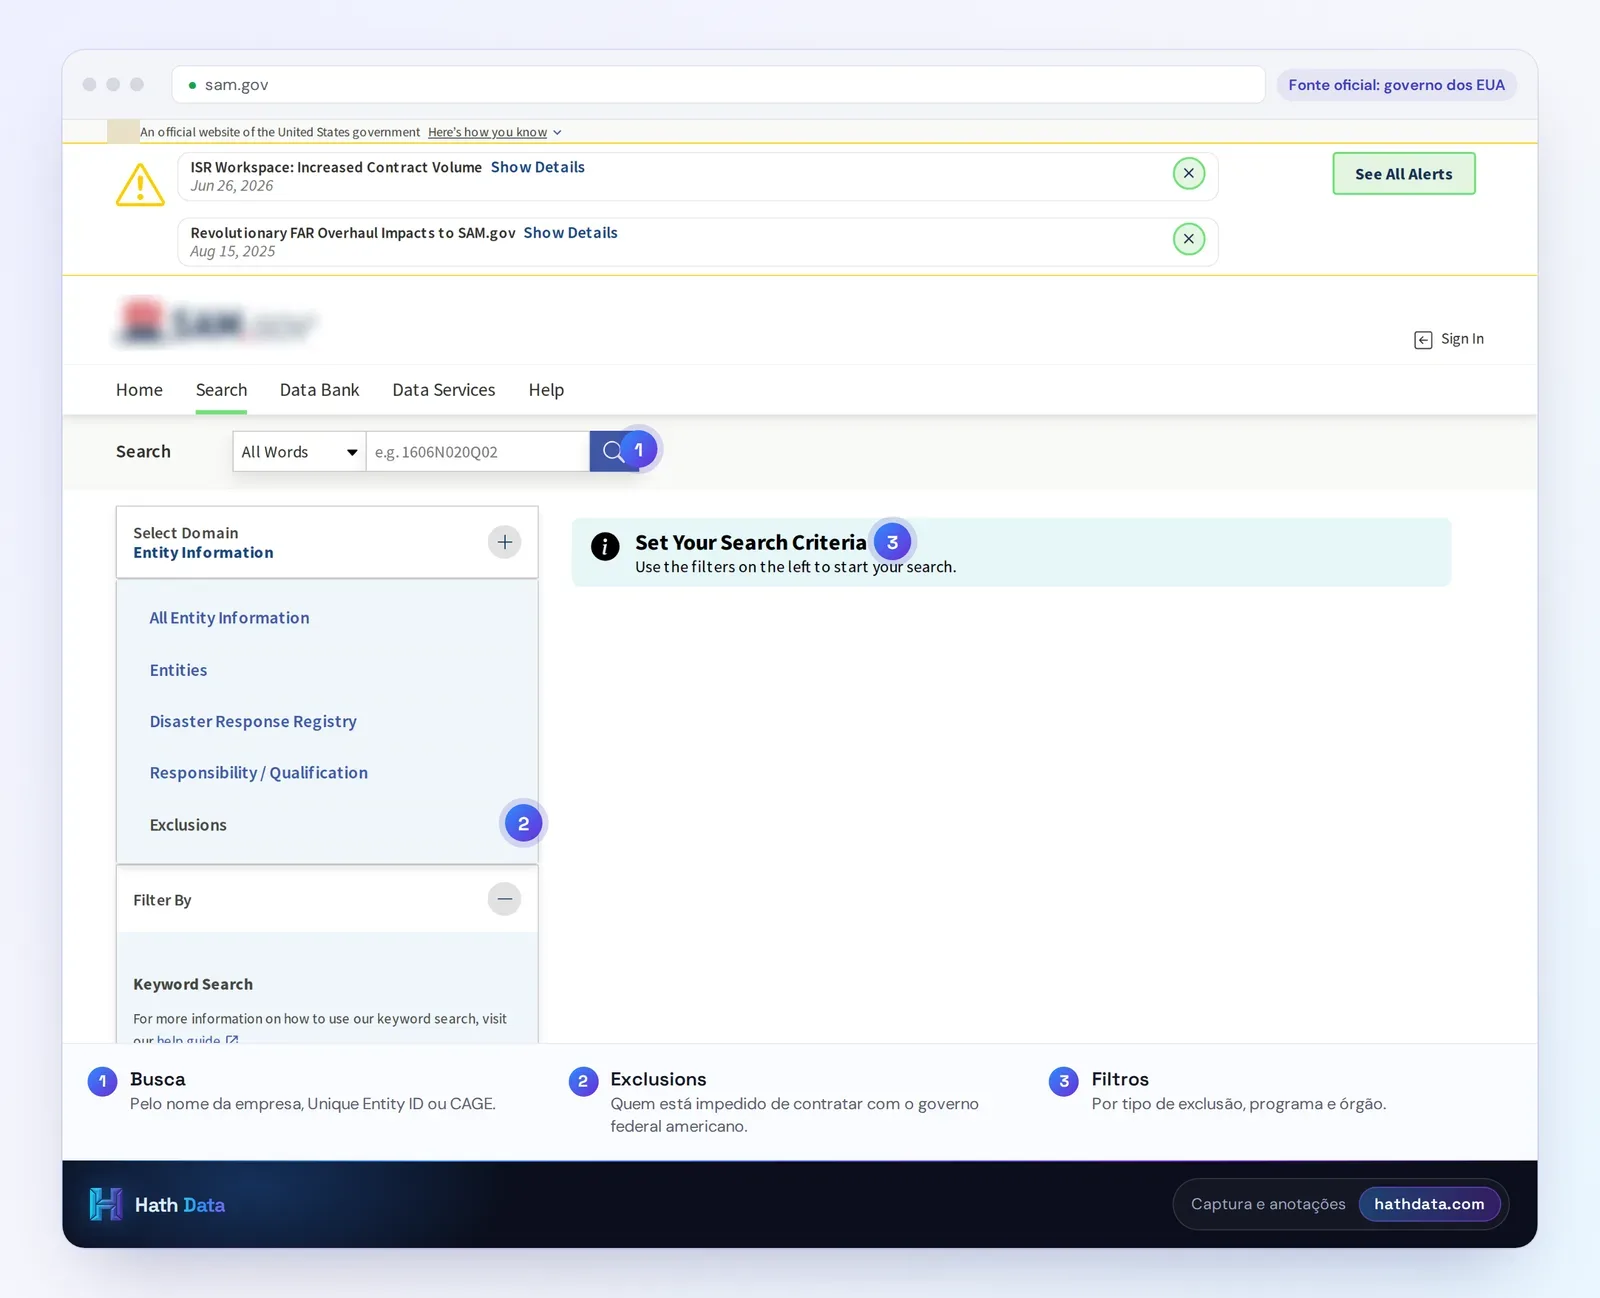The image size is (1600, 1298).
Task: Click the yellow warning triangle icon
Action: pyautogui.click(x=140, y=185)
